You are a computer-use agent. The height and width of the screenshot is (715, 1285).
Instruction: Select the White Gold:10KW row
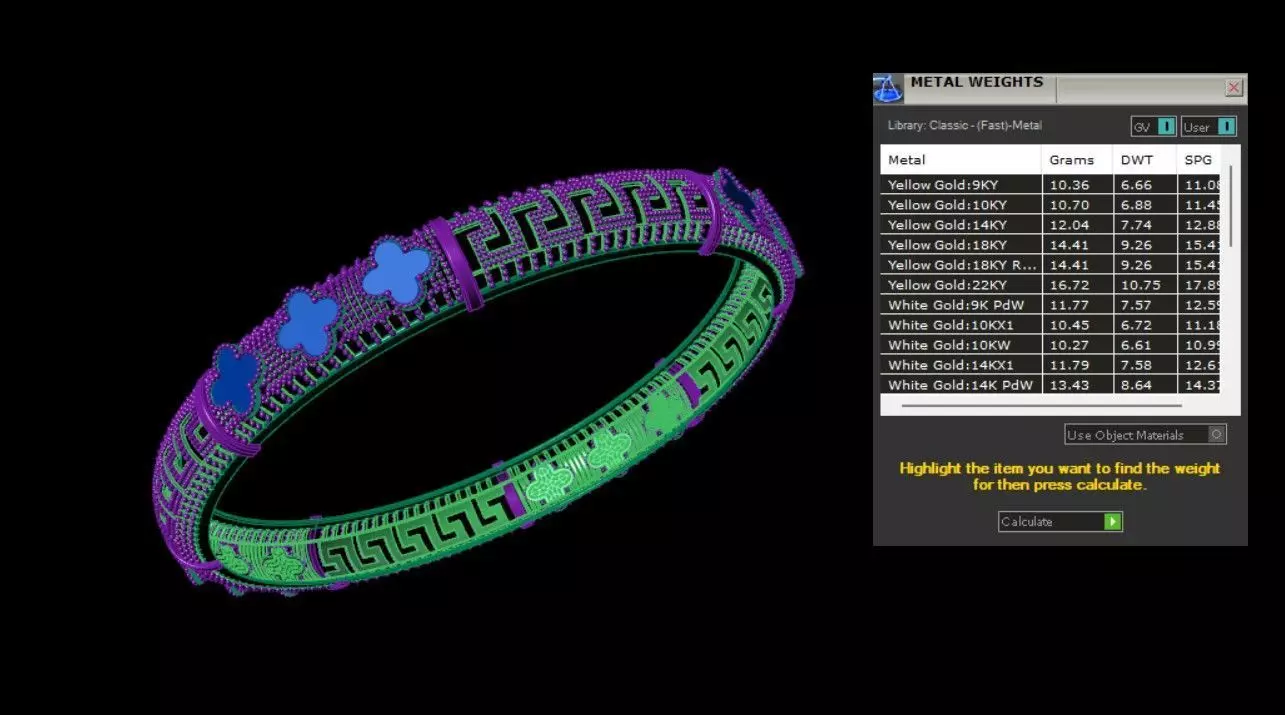coord(1050,345)
